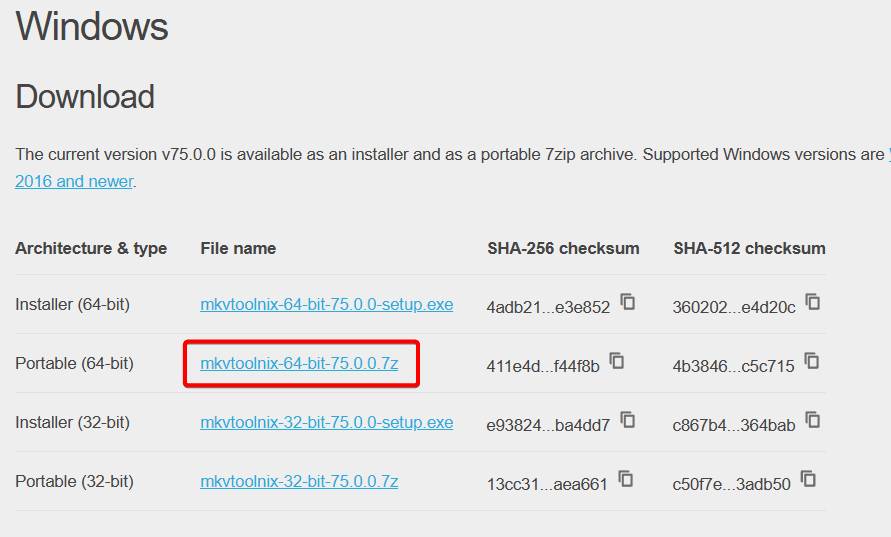
Task: Copy SHA-256 checksum for 64-bit portable
Action: point(617,361)
